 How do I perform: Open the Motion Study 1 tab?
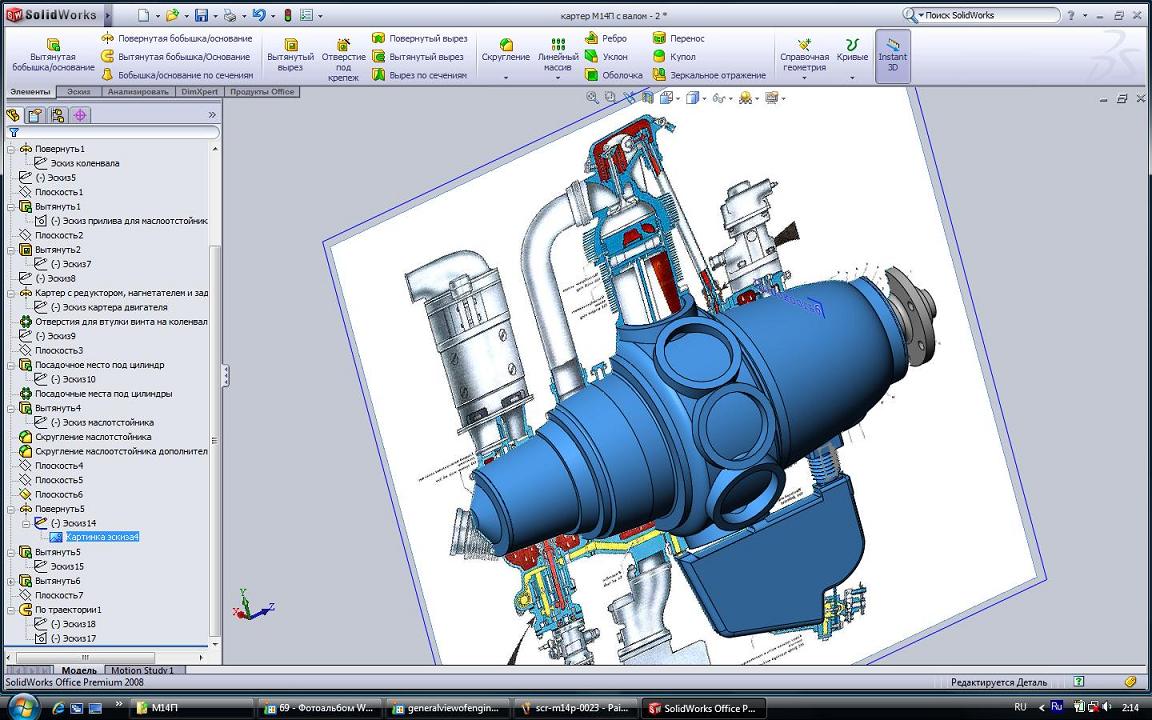[141, 670]
